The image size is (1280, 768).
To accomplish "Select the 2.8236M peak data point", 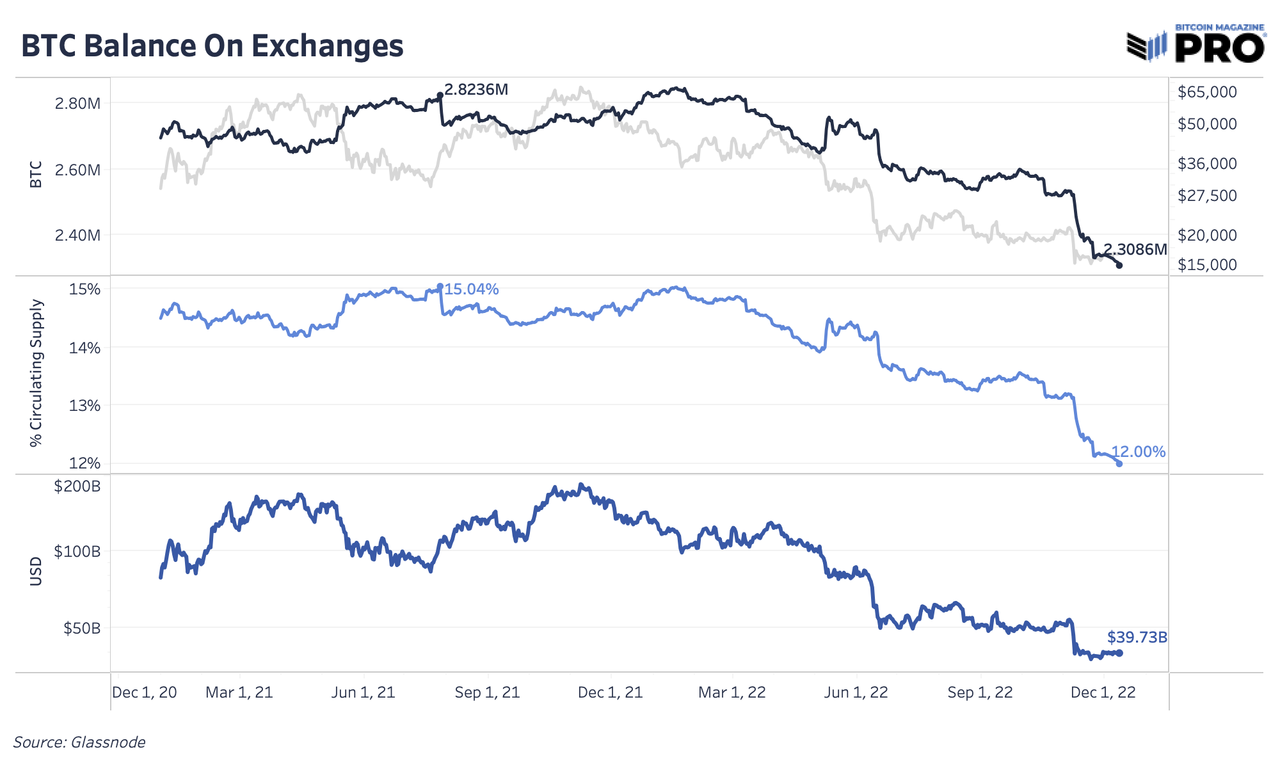I will tap(440, 96).
